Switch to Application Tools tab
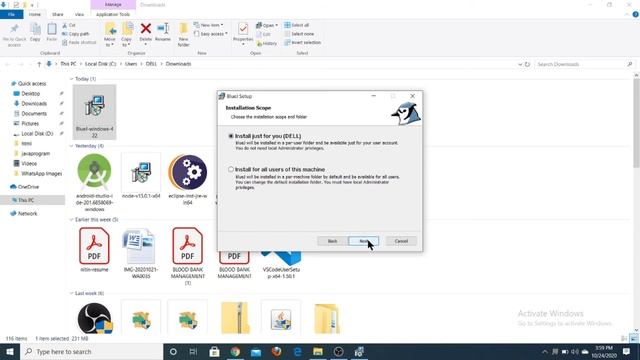 click(113, 14)
